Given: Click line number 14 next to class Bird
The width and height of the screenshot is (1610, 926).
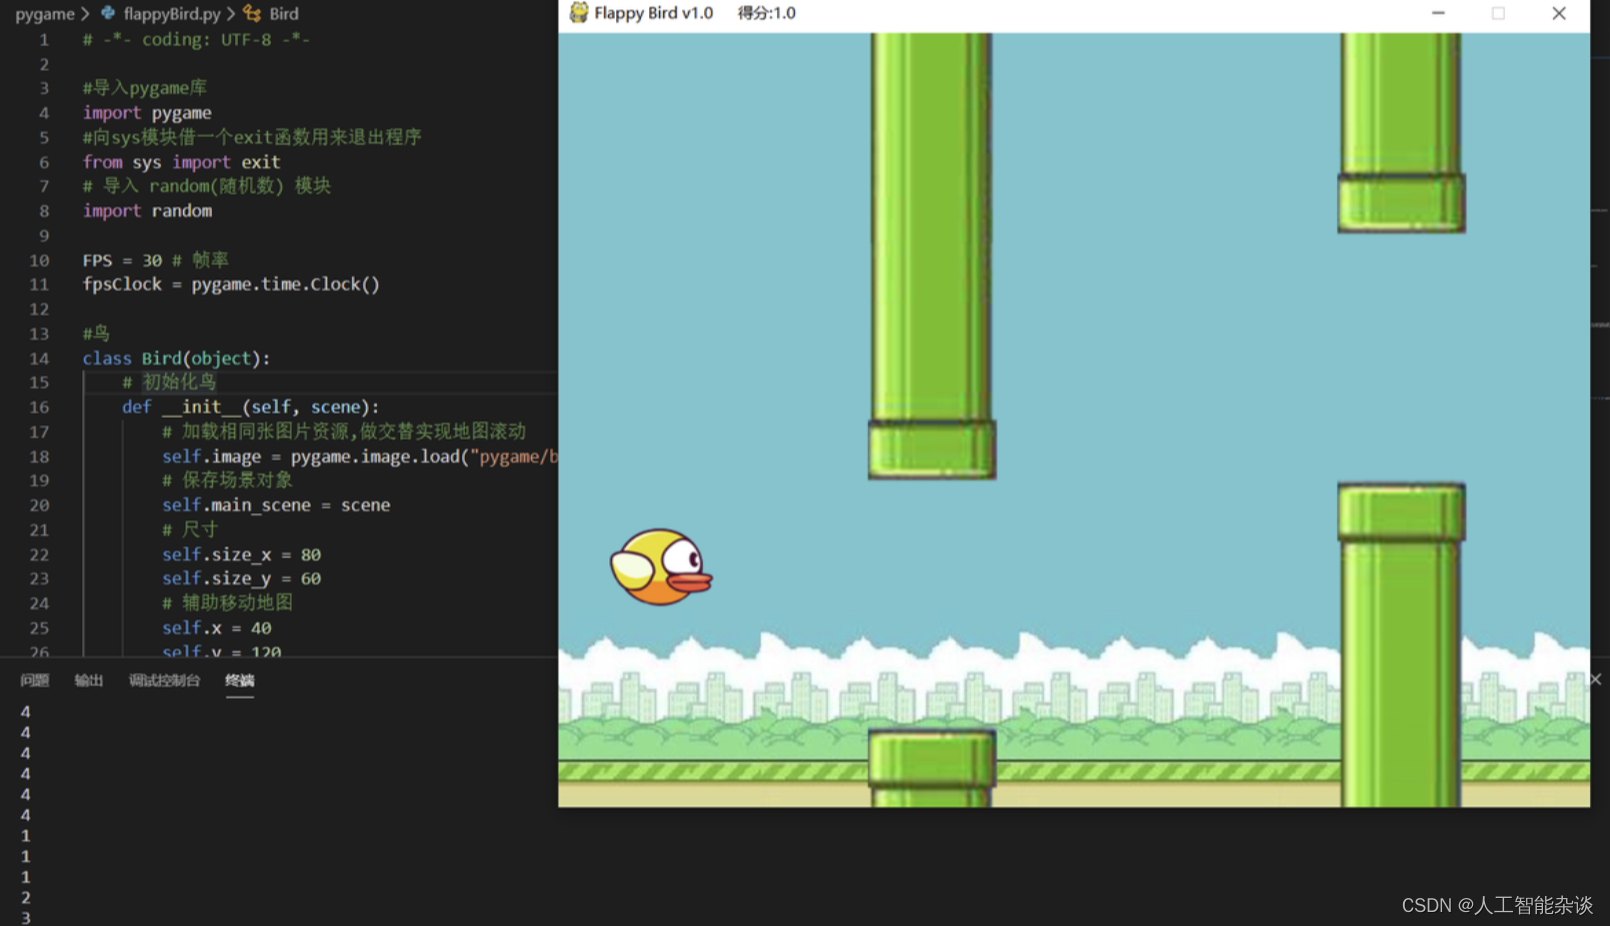Looking at the screenshot, I should [x=39, y=357].
